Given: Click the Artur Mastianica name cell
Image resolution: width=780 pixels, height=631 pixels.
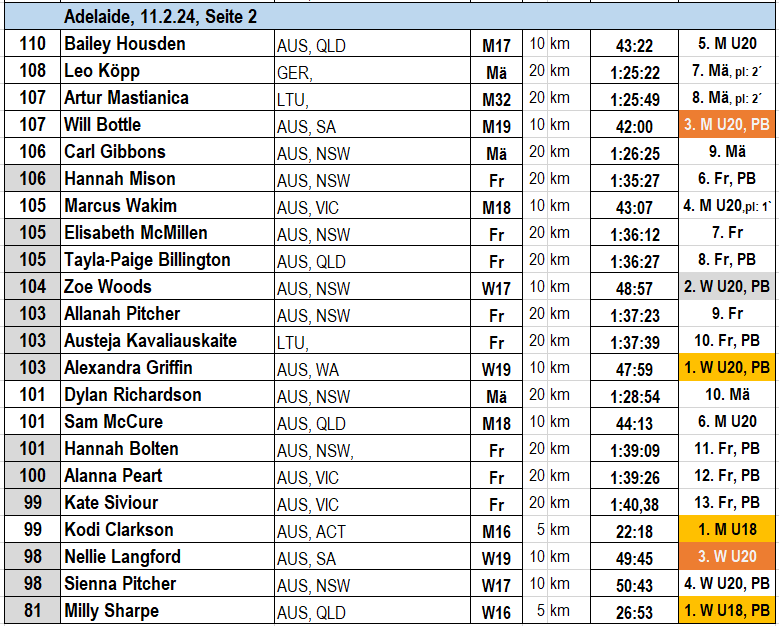Looking at the screenshot, I should (x=167, y=98).
